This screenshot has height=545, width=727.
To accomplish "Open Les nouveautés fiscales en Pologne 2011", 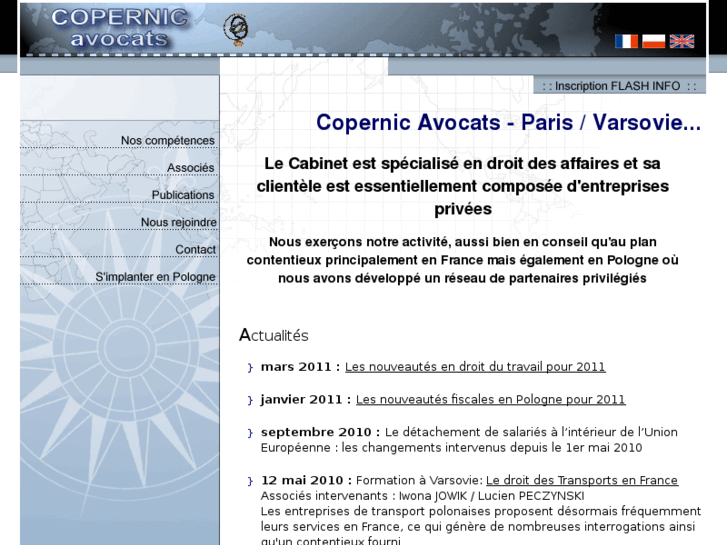I will pyautogui.click(x=491, y=399).
